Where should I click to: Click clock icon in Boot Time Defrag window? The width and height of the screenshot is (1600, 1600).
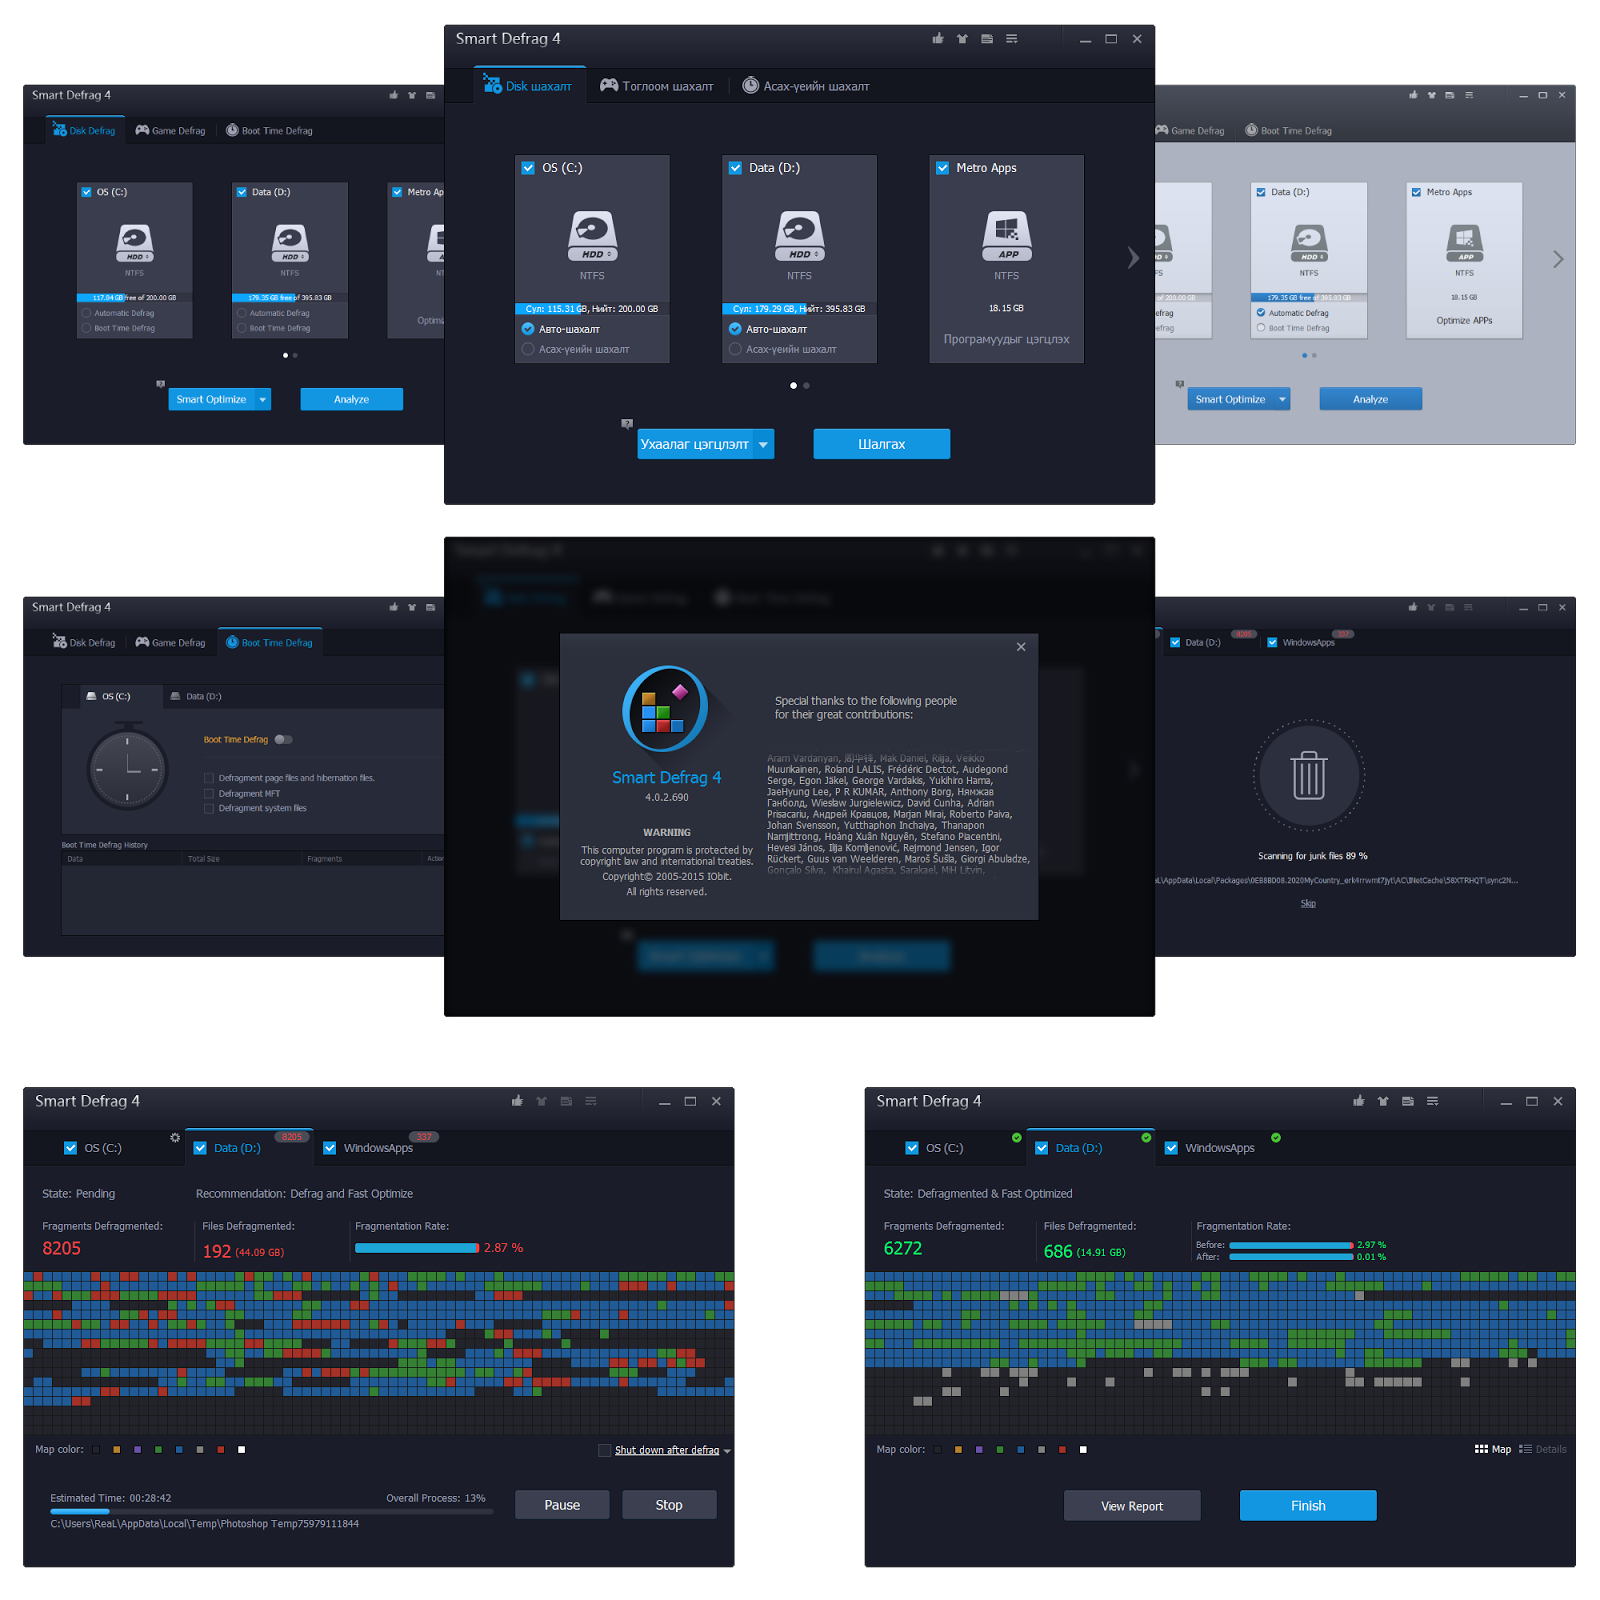click(127, 769)
